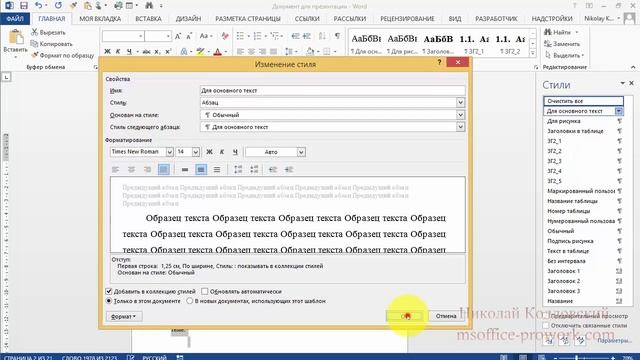Click Format Painter (Формат по образцу)
The image size is (640, 360).
[63, 55]
